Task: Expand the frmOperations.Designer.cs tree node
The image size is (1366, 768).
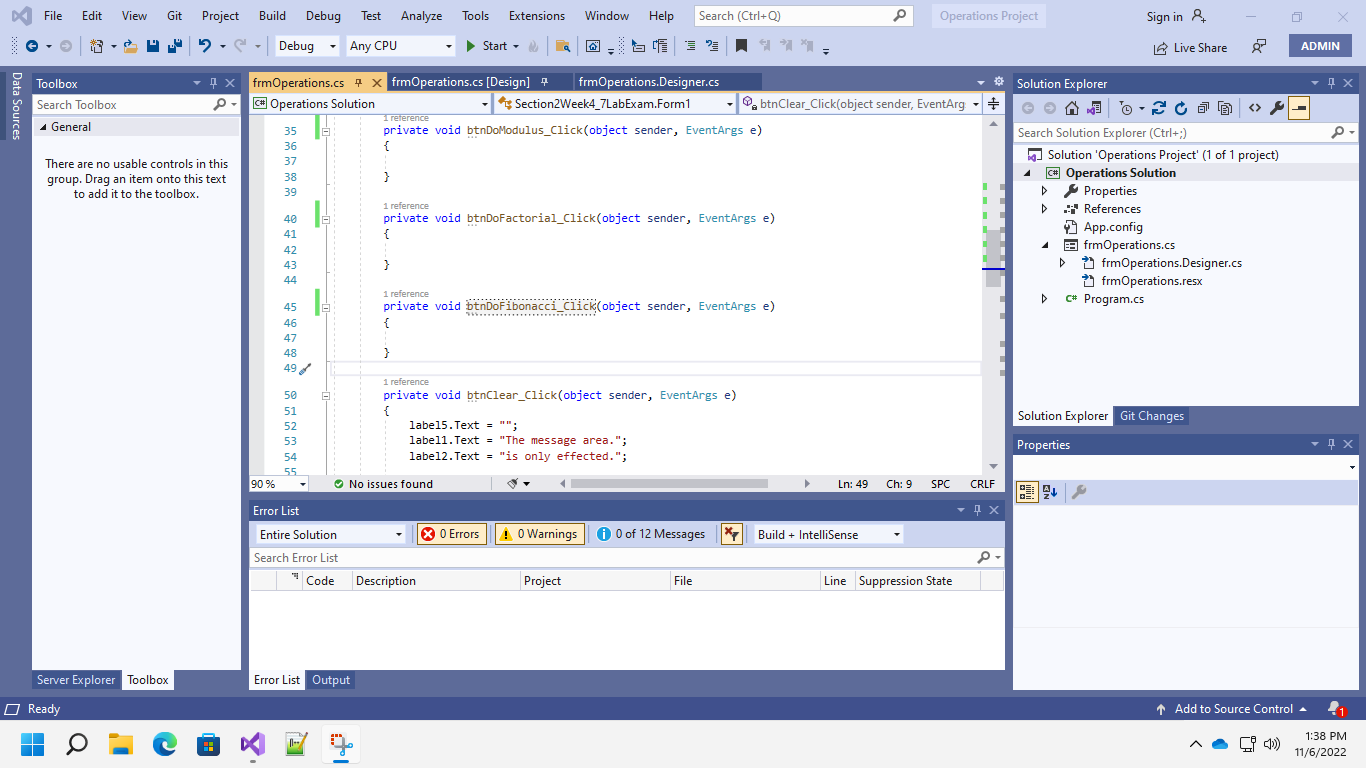Action: 1063,263
